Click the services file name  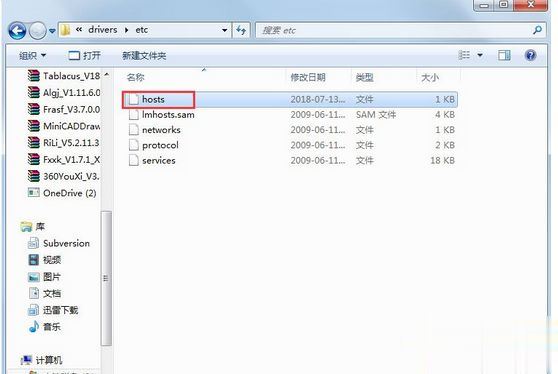[159, 160]
